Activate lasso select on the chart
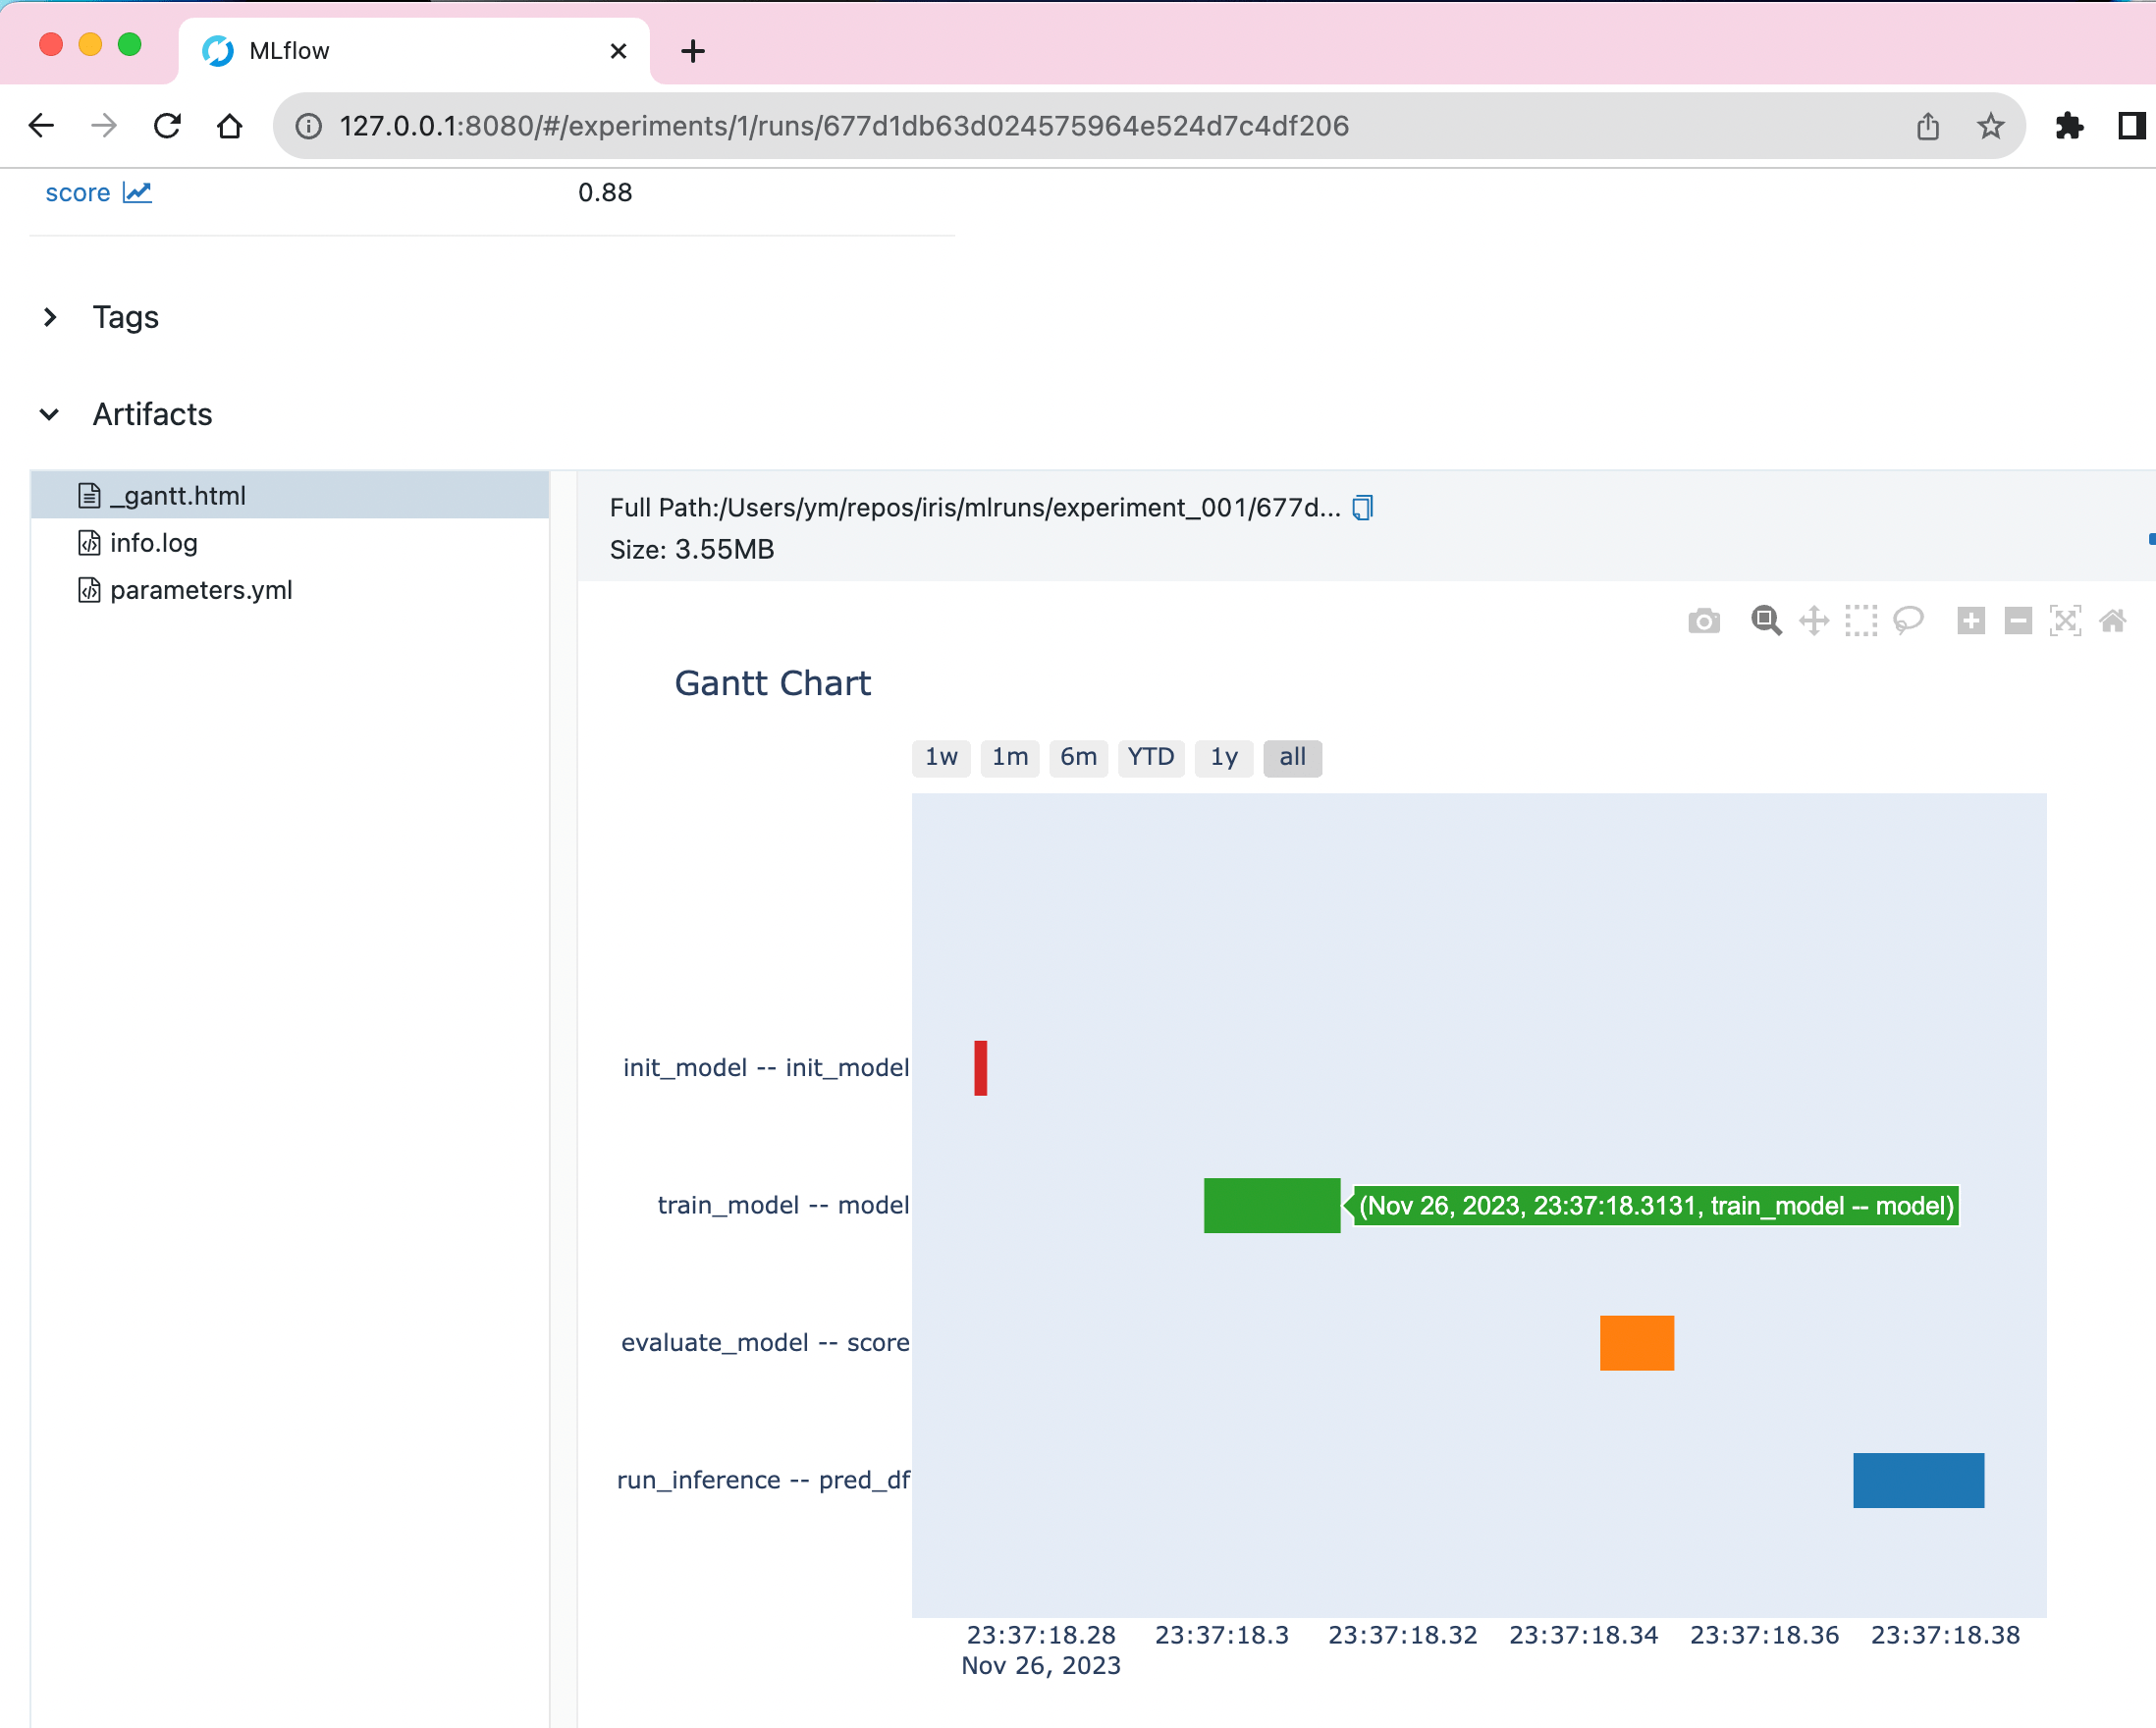The width and height of the screenshot is (2156, 1728). click(x=1907, y=620)
